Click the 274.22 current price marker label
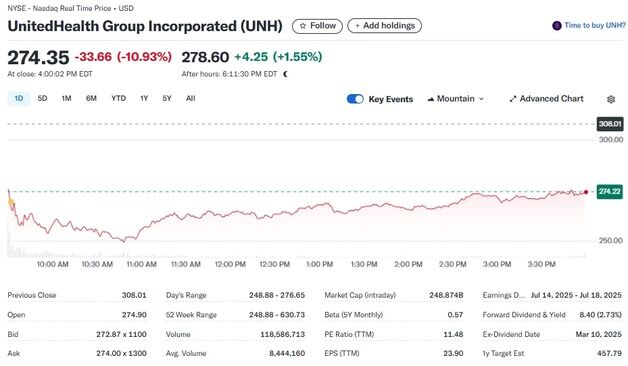 coord(610,191)
